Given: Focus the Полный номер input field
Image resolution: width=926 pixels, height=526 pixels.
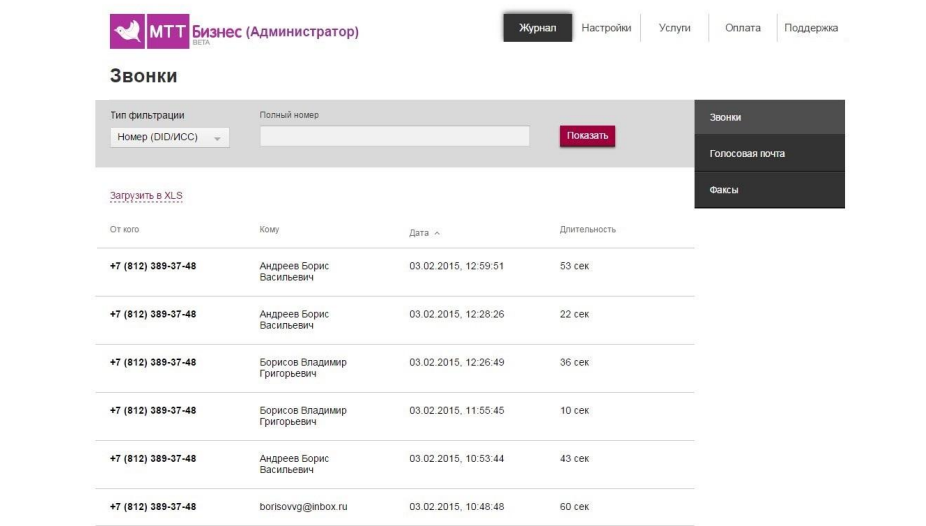Looking at the screenshot, I should point(394,137).
